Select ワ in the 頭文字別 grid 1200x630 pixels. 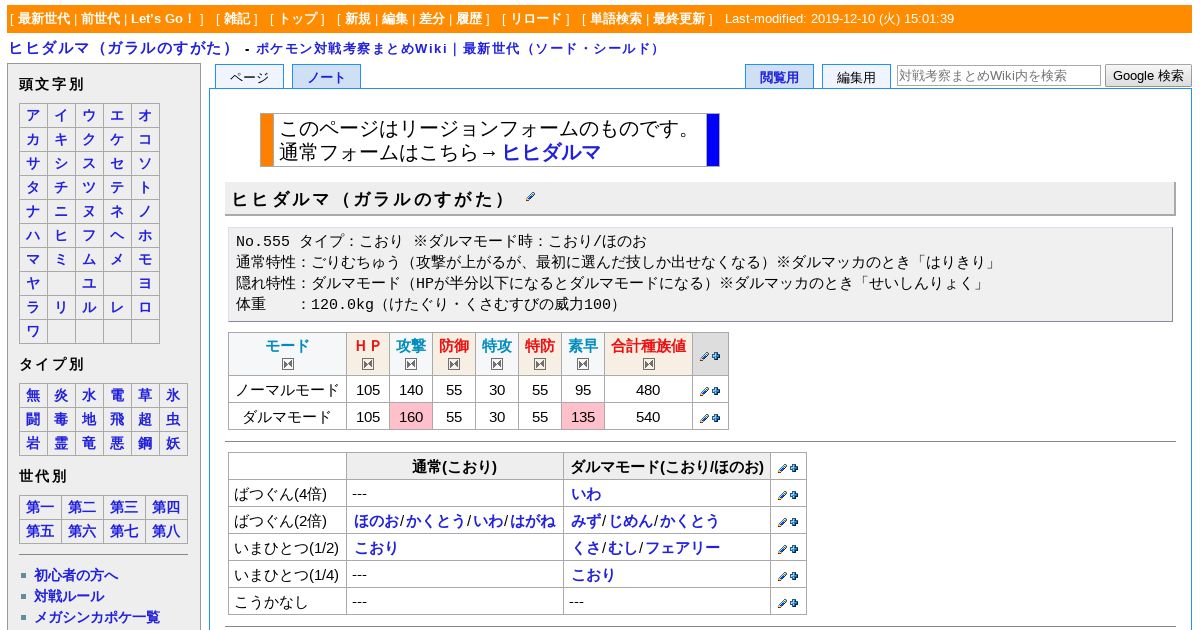point(34,332)
